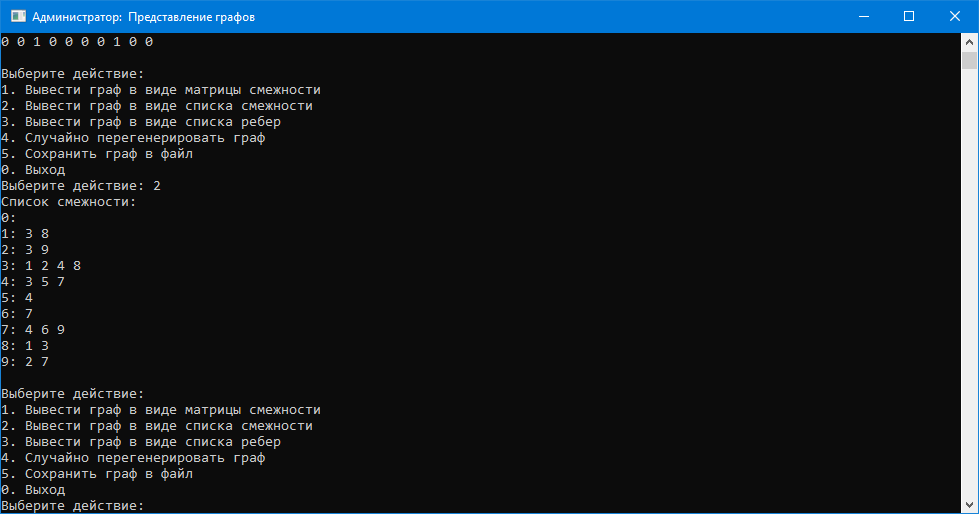Click the vertical scrollbar thumb
Image resolution: width=979 pixels, height=514 pixels.
point(969,61)
